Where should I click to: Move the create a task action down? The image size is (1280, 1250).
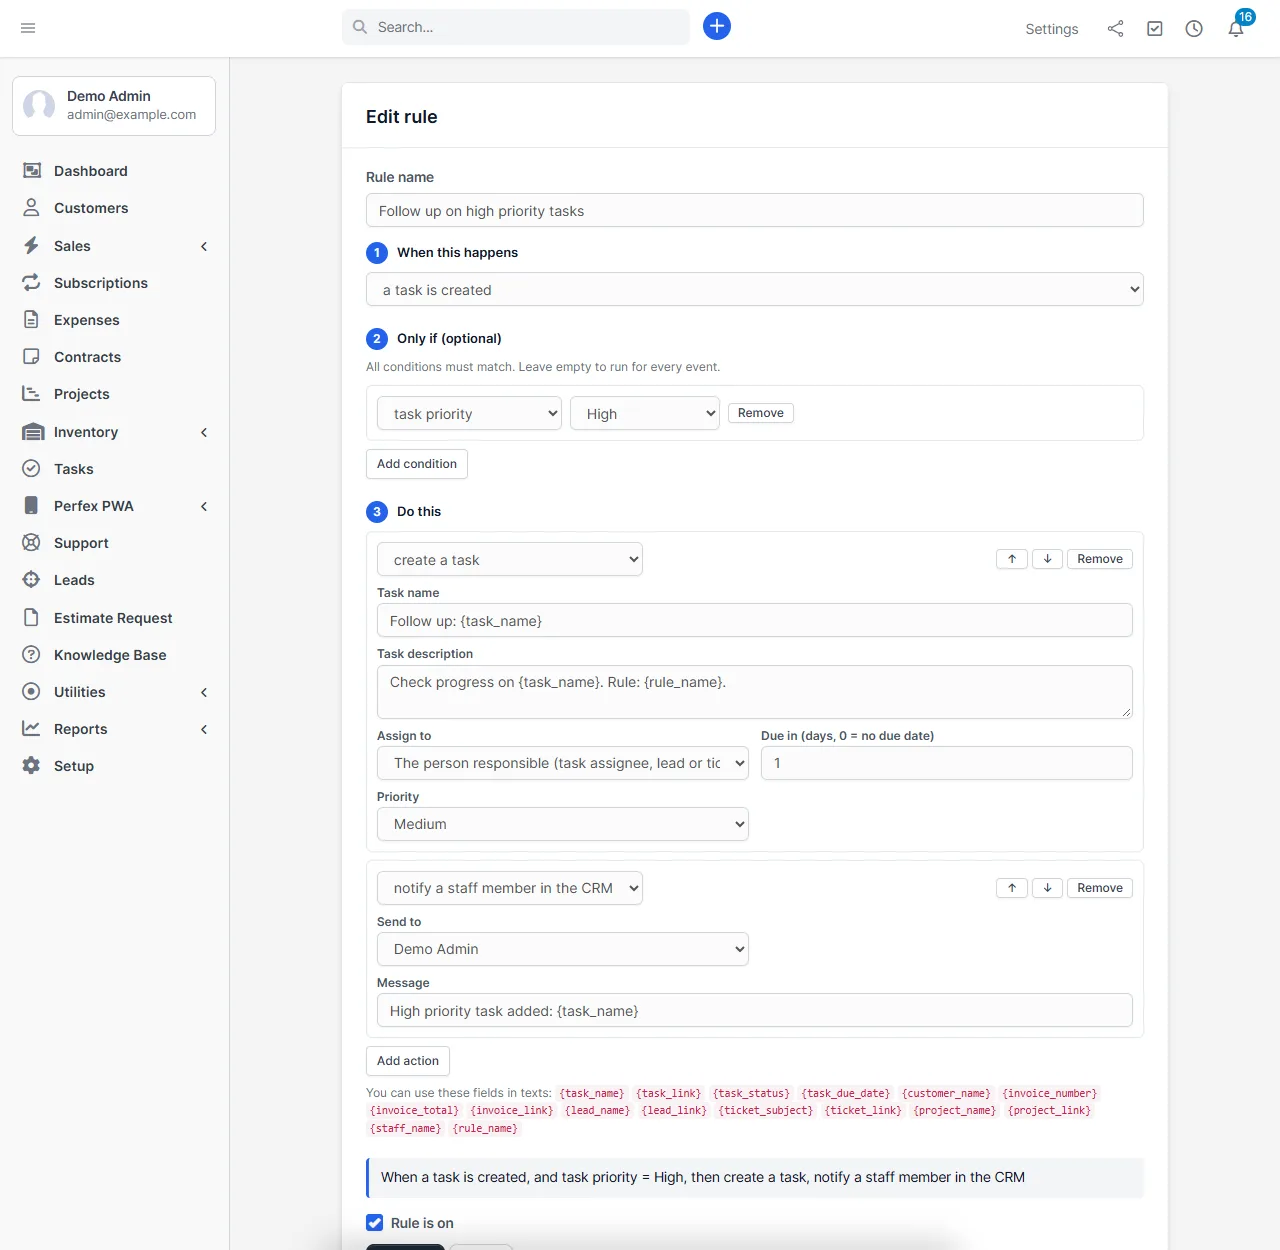pyautogui.click(x=1047, y=559)
